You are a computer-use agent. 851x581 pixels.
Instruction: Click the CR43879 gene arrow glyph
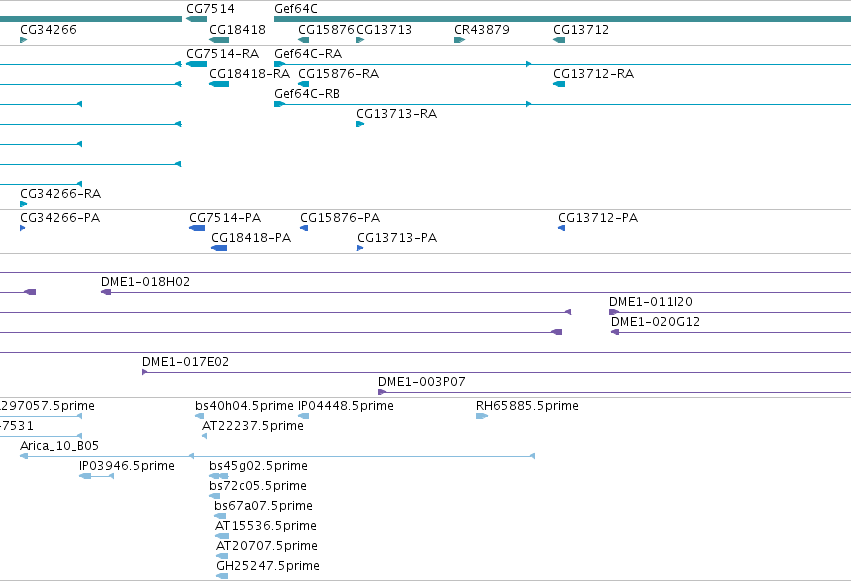tap(459, 40)
